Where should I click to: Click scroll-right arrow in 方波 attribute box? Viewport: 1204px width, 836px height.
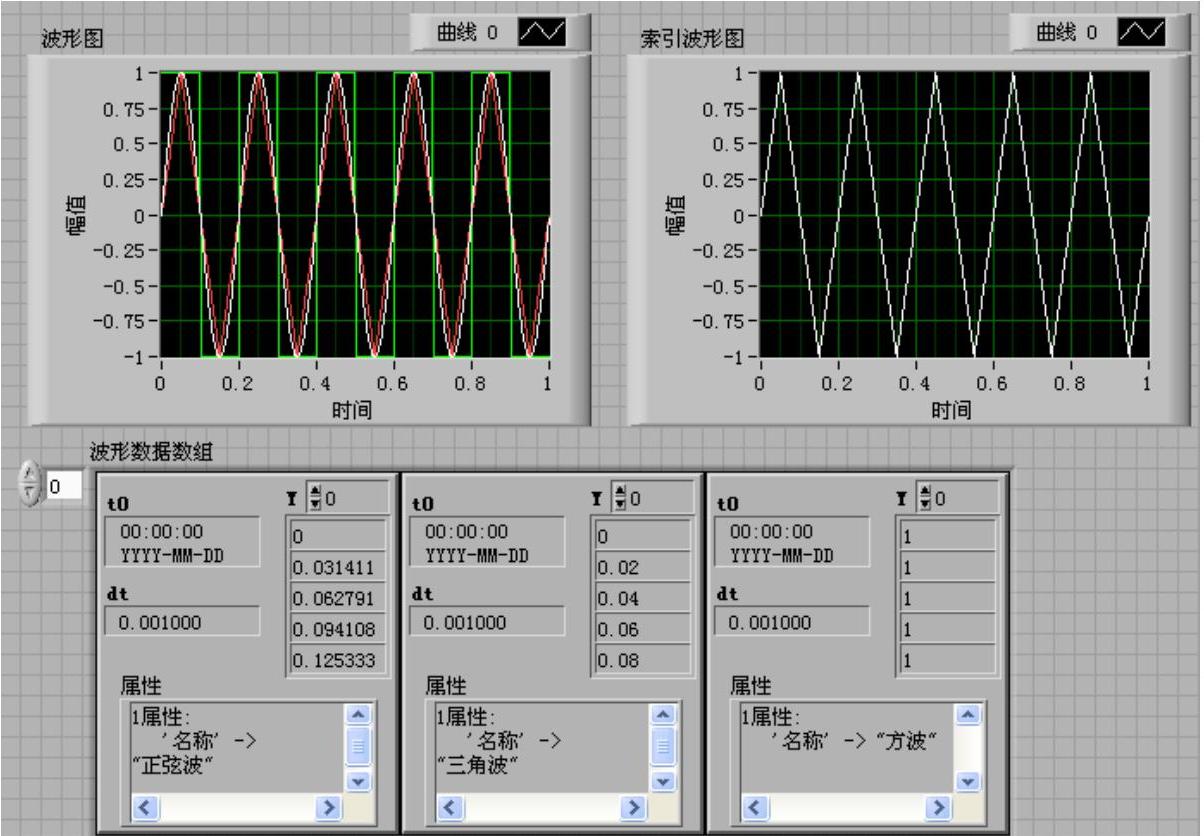click(938, 807)
